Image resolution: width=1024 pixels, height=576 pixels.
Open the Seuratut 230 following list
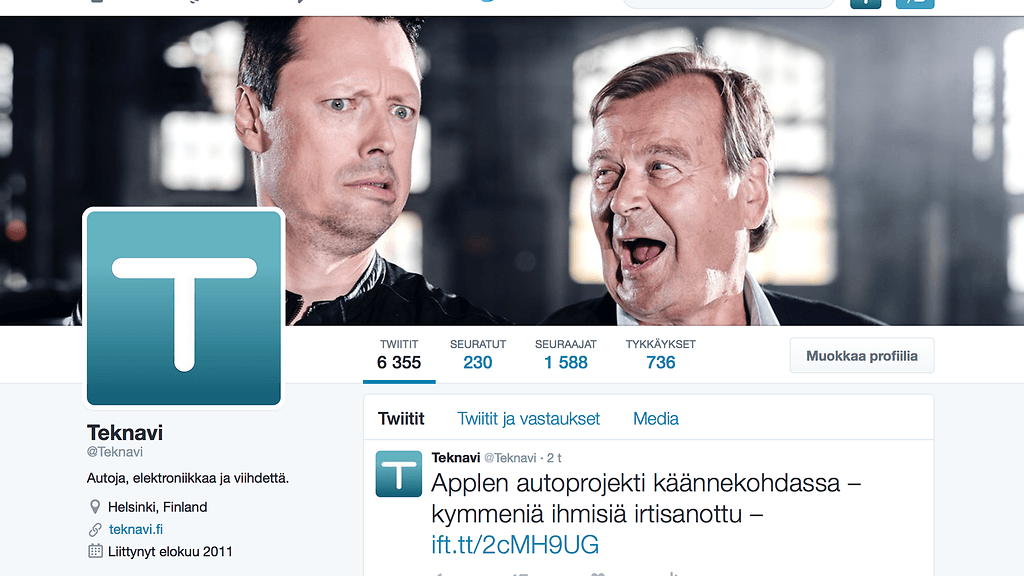click(x=477, y=355)
